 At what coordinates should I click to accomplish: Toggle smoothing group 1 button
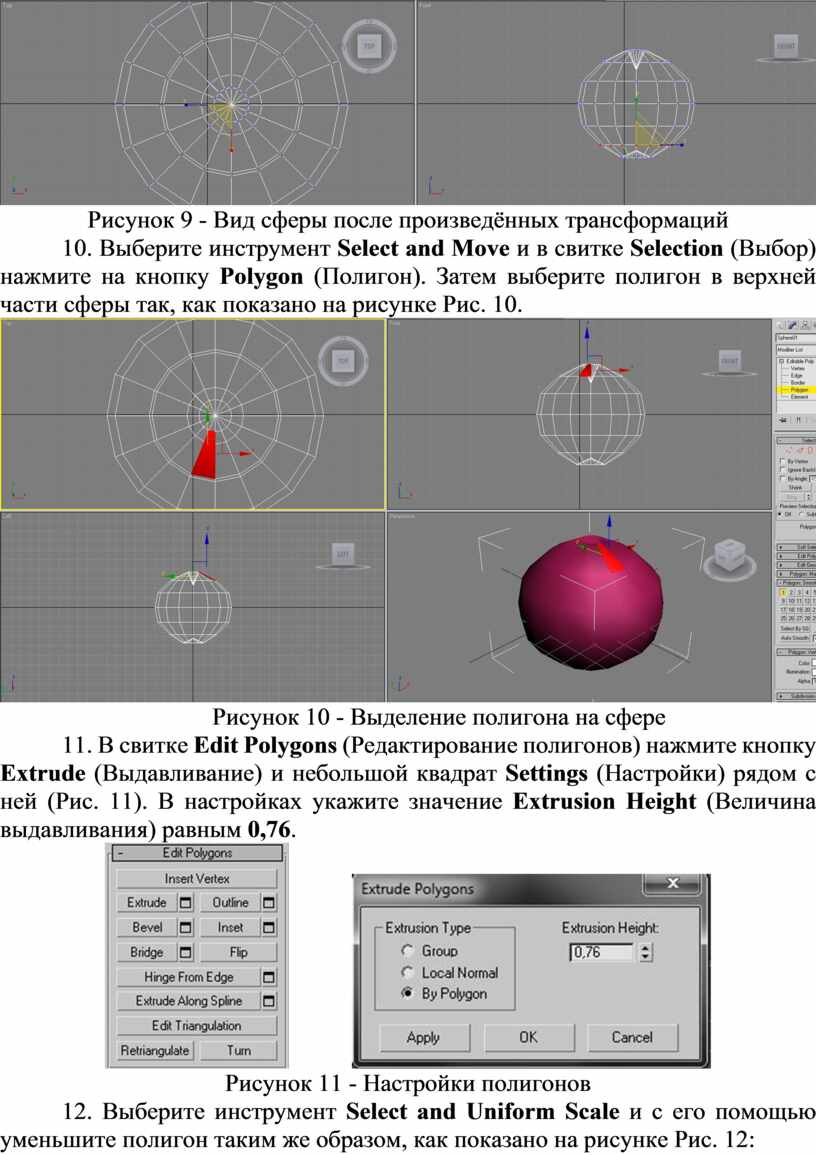(x=783, y=592)
